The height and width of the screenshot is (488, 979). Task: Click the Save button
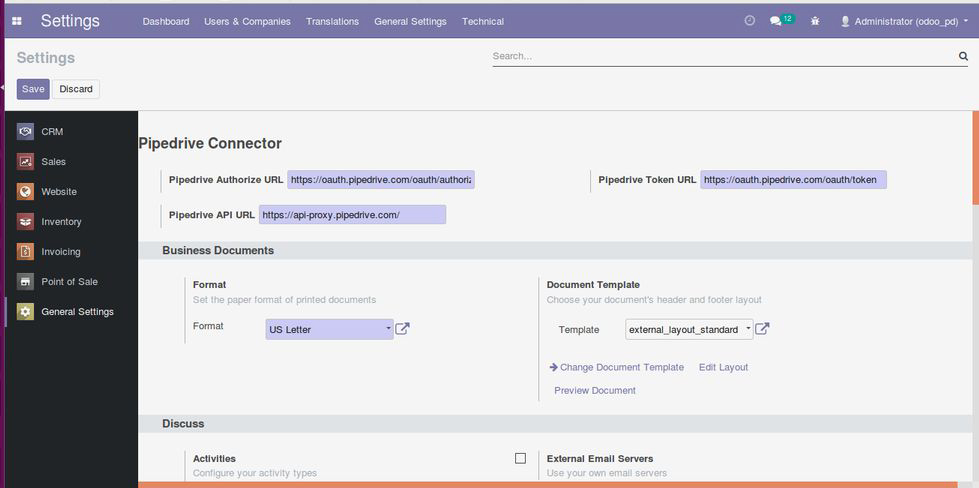[33, 89]
